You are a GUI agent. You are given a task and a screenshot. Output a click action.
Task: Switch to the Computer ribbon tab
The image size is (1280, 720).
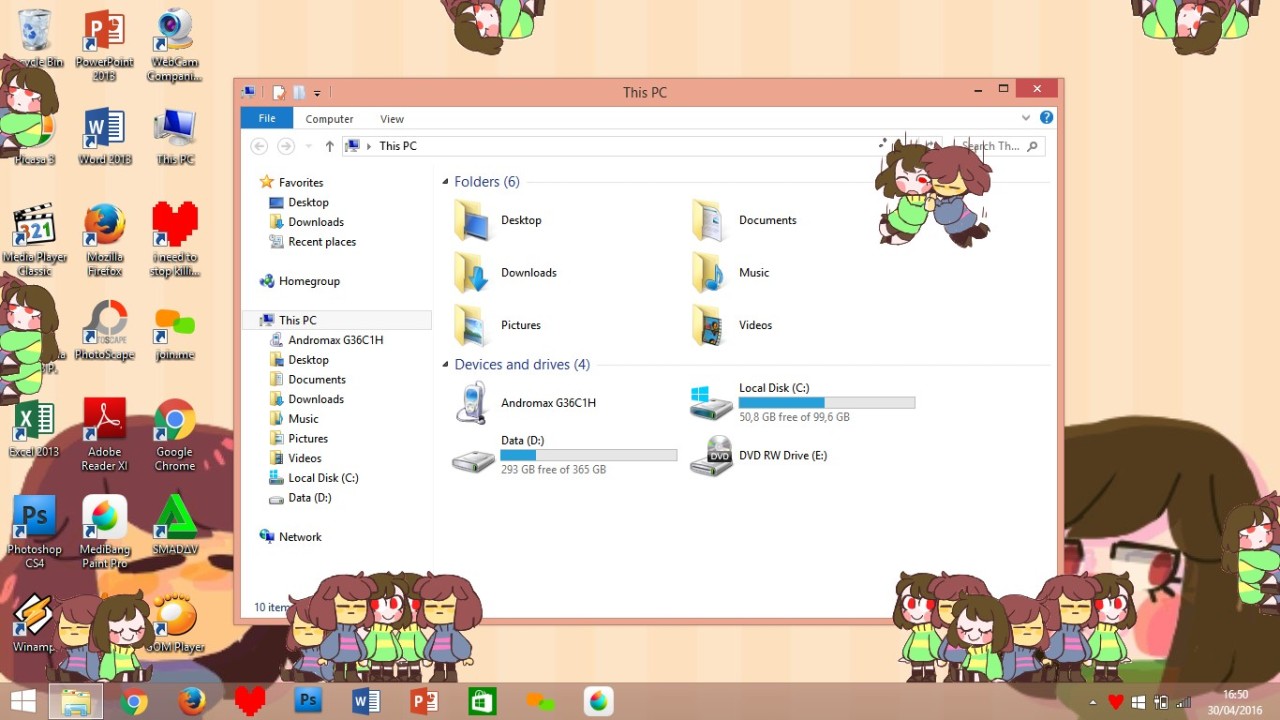[x=329, y=118]
